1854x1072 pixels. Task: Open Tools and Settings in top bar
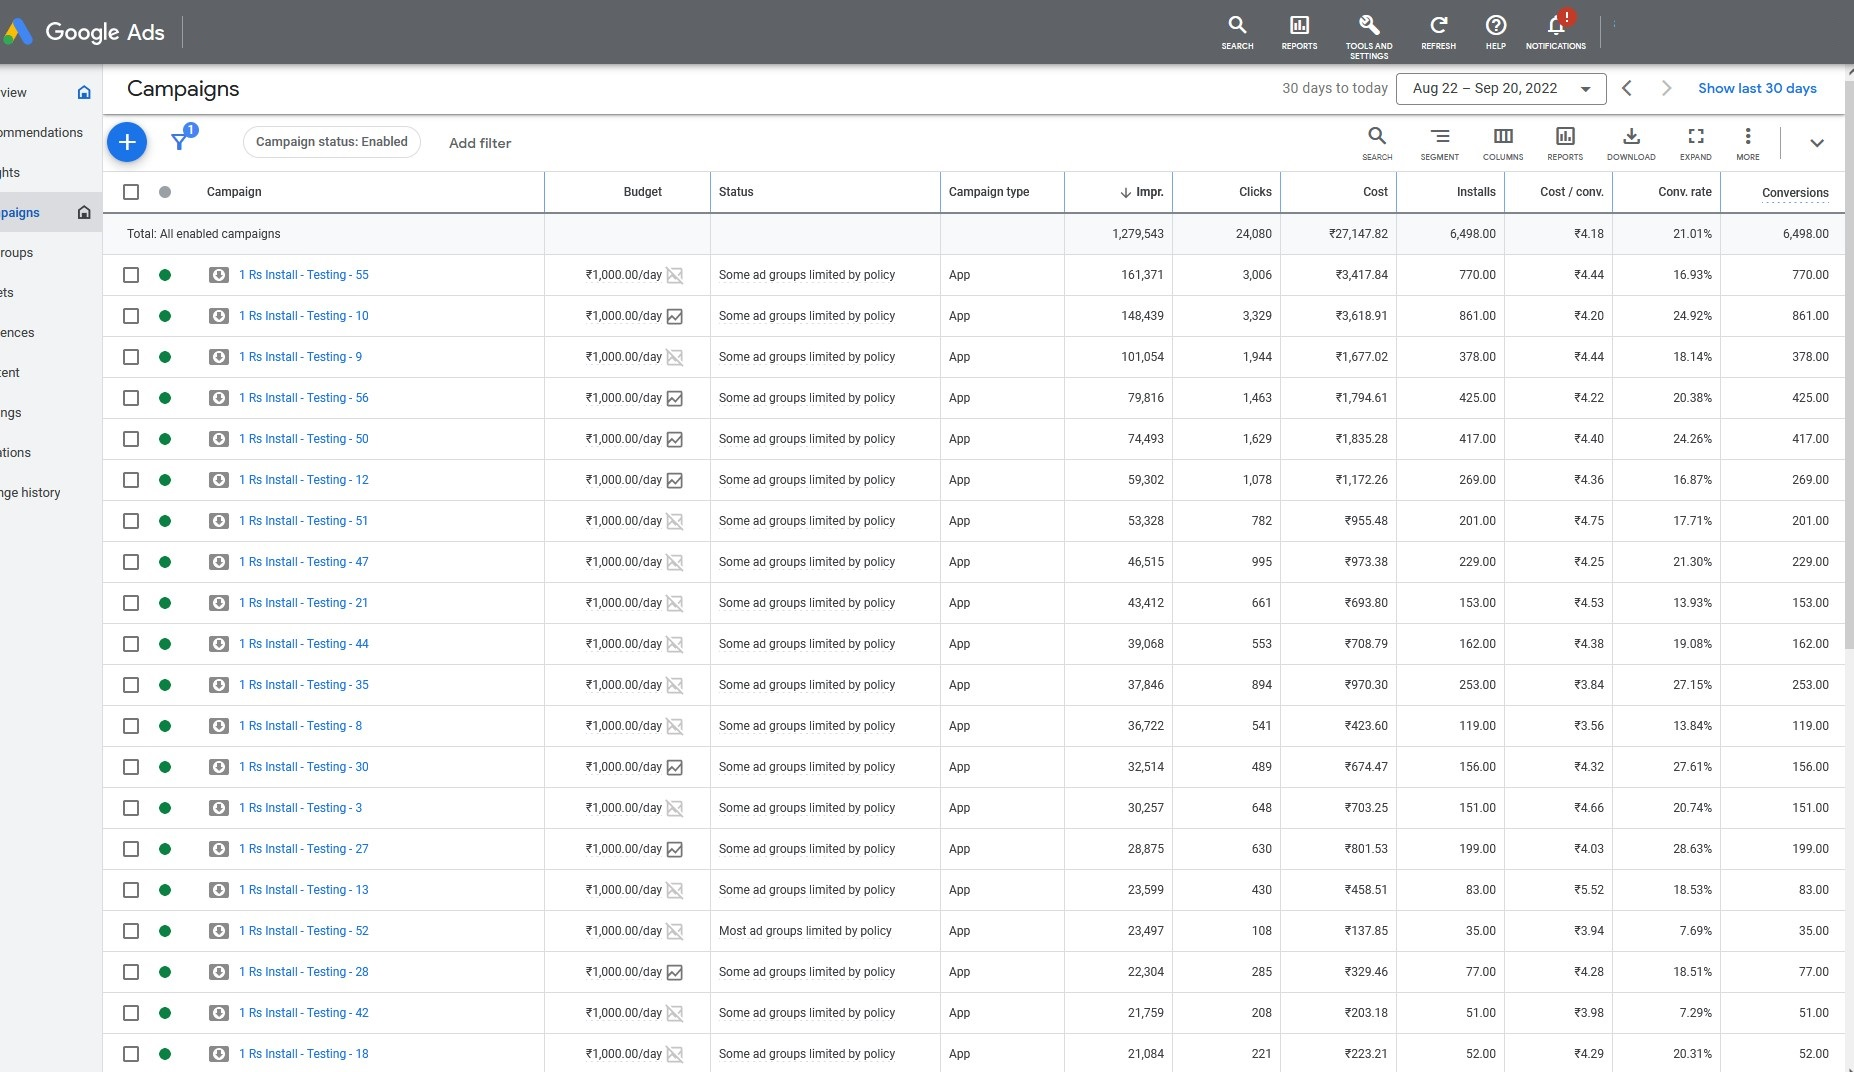[1368, 33]
